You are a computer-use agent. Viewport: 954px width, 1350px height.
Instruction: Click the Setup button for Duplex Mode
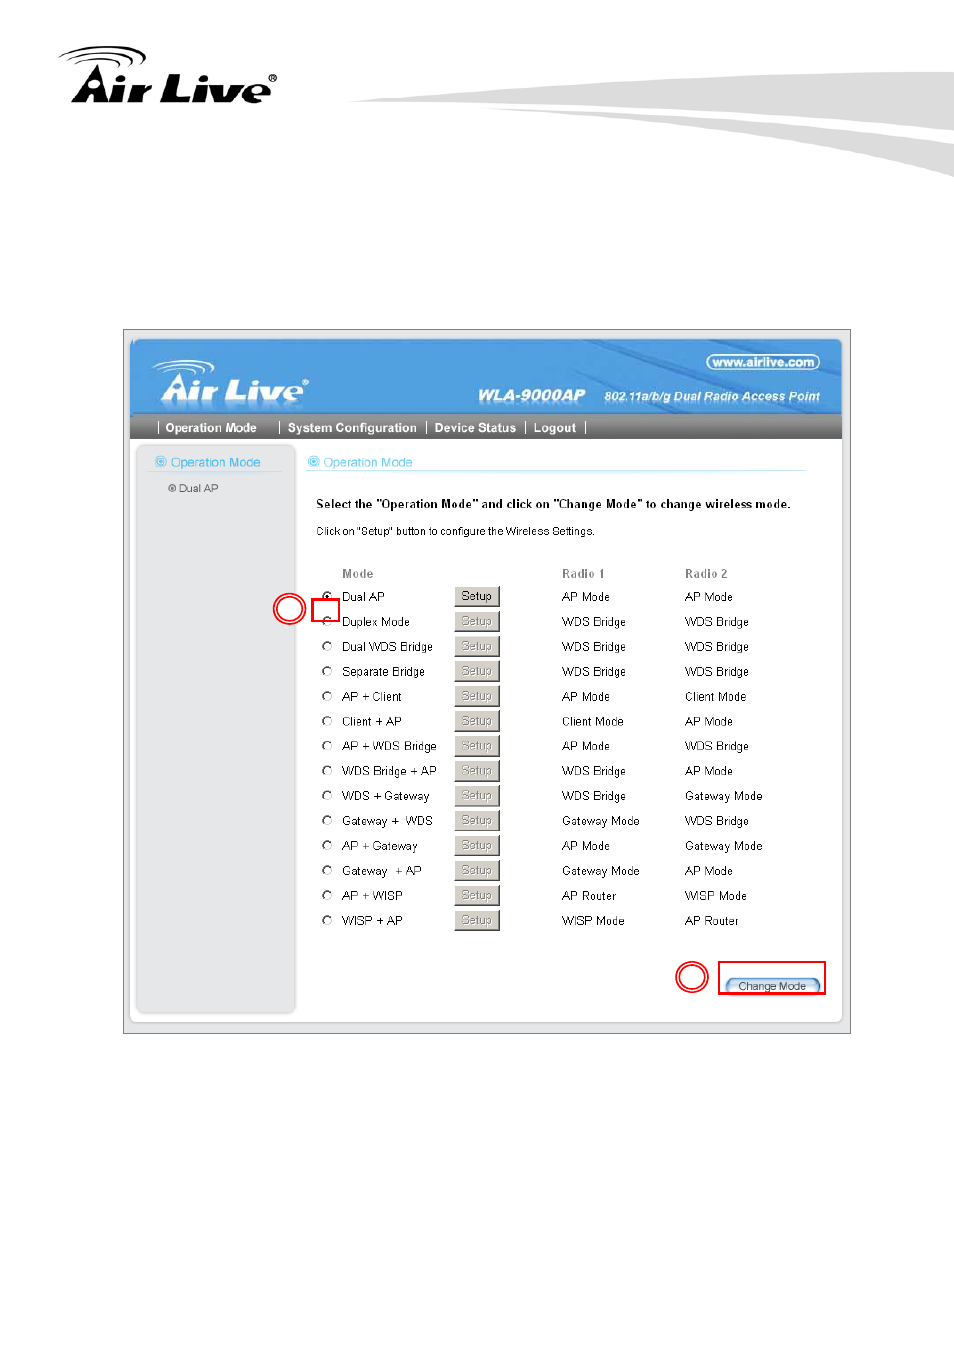[x=477, y=621]
